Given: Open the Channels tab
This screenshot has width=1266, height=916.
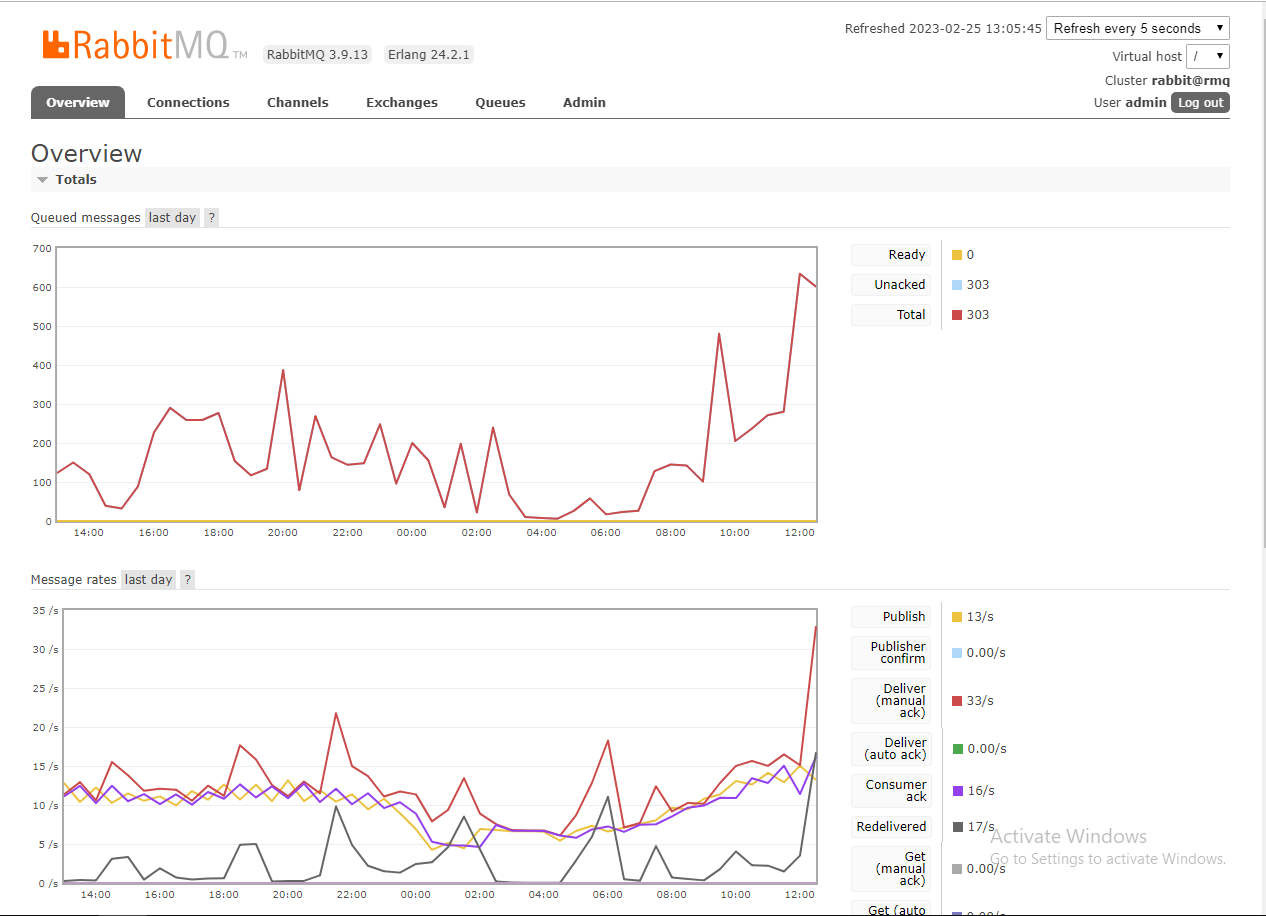Looking at the screenshot, I should [x=297, y=103].
